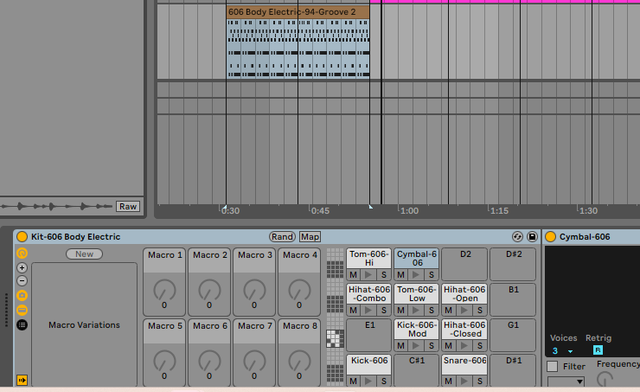Mute the Tom-606-Hi pad

click(353, 275)
